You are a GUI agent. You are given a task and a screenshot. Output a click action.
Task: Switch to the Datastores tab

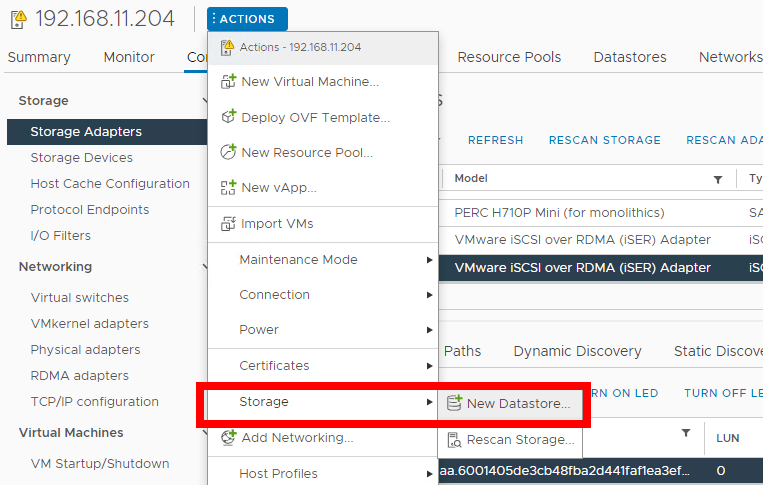[x=629, y=57]
